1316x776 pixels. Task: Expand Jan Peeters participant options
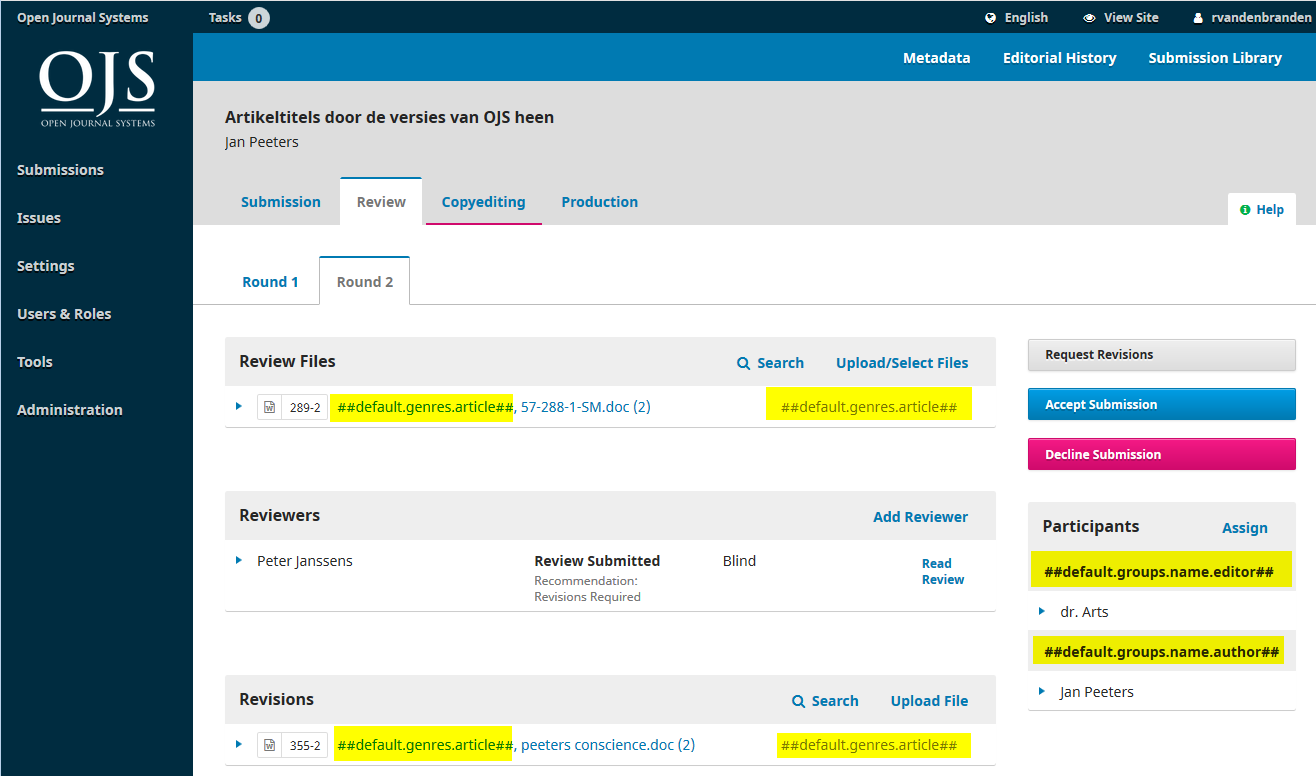click(1042, 691)
